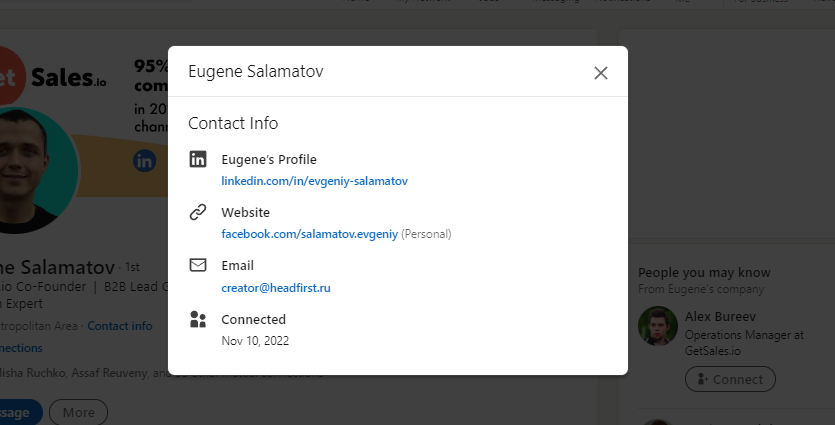Open the linkedin.com/in/evgeniy-salamatov profile link
Screen dimensions: 835x425
pyautogui.click(x=314, y=181)
